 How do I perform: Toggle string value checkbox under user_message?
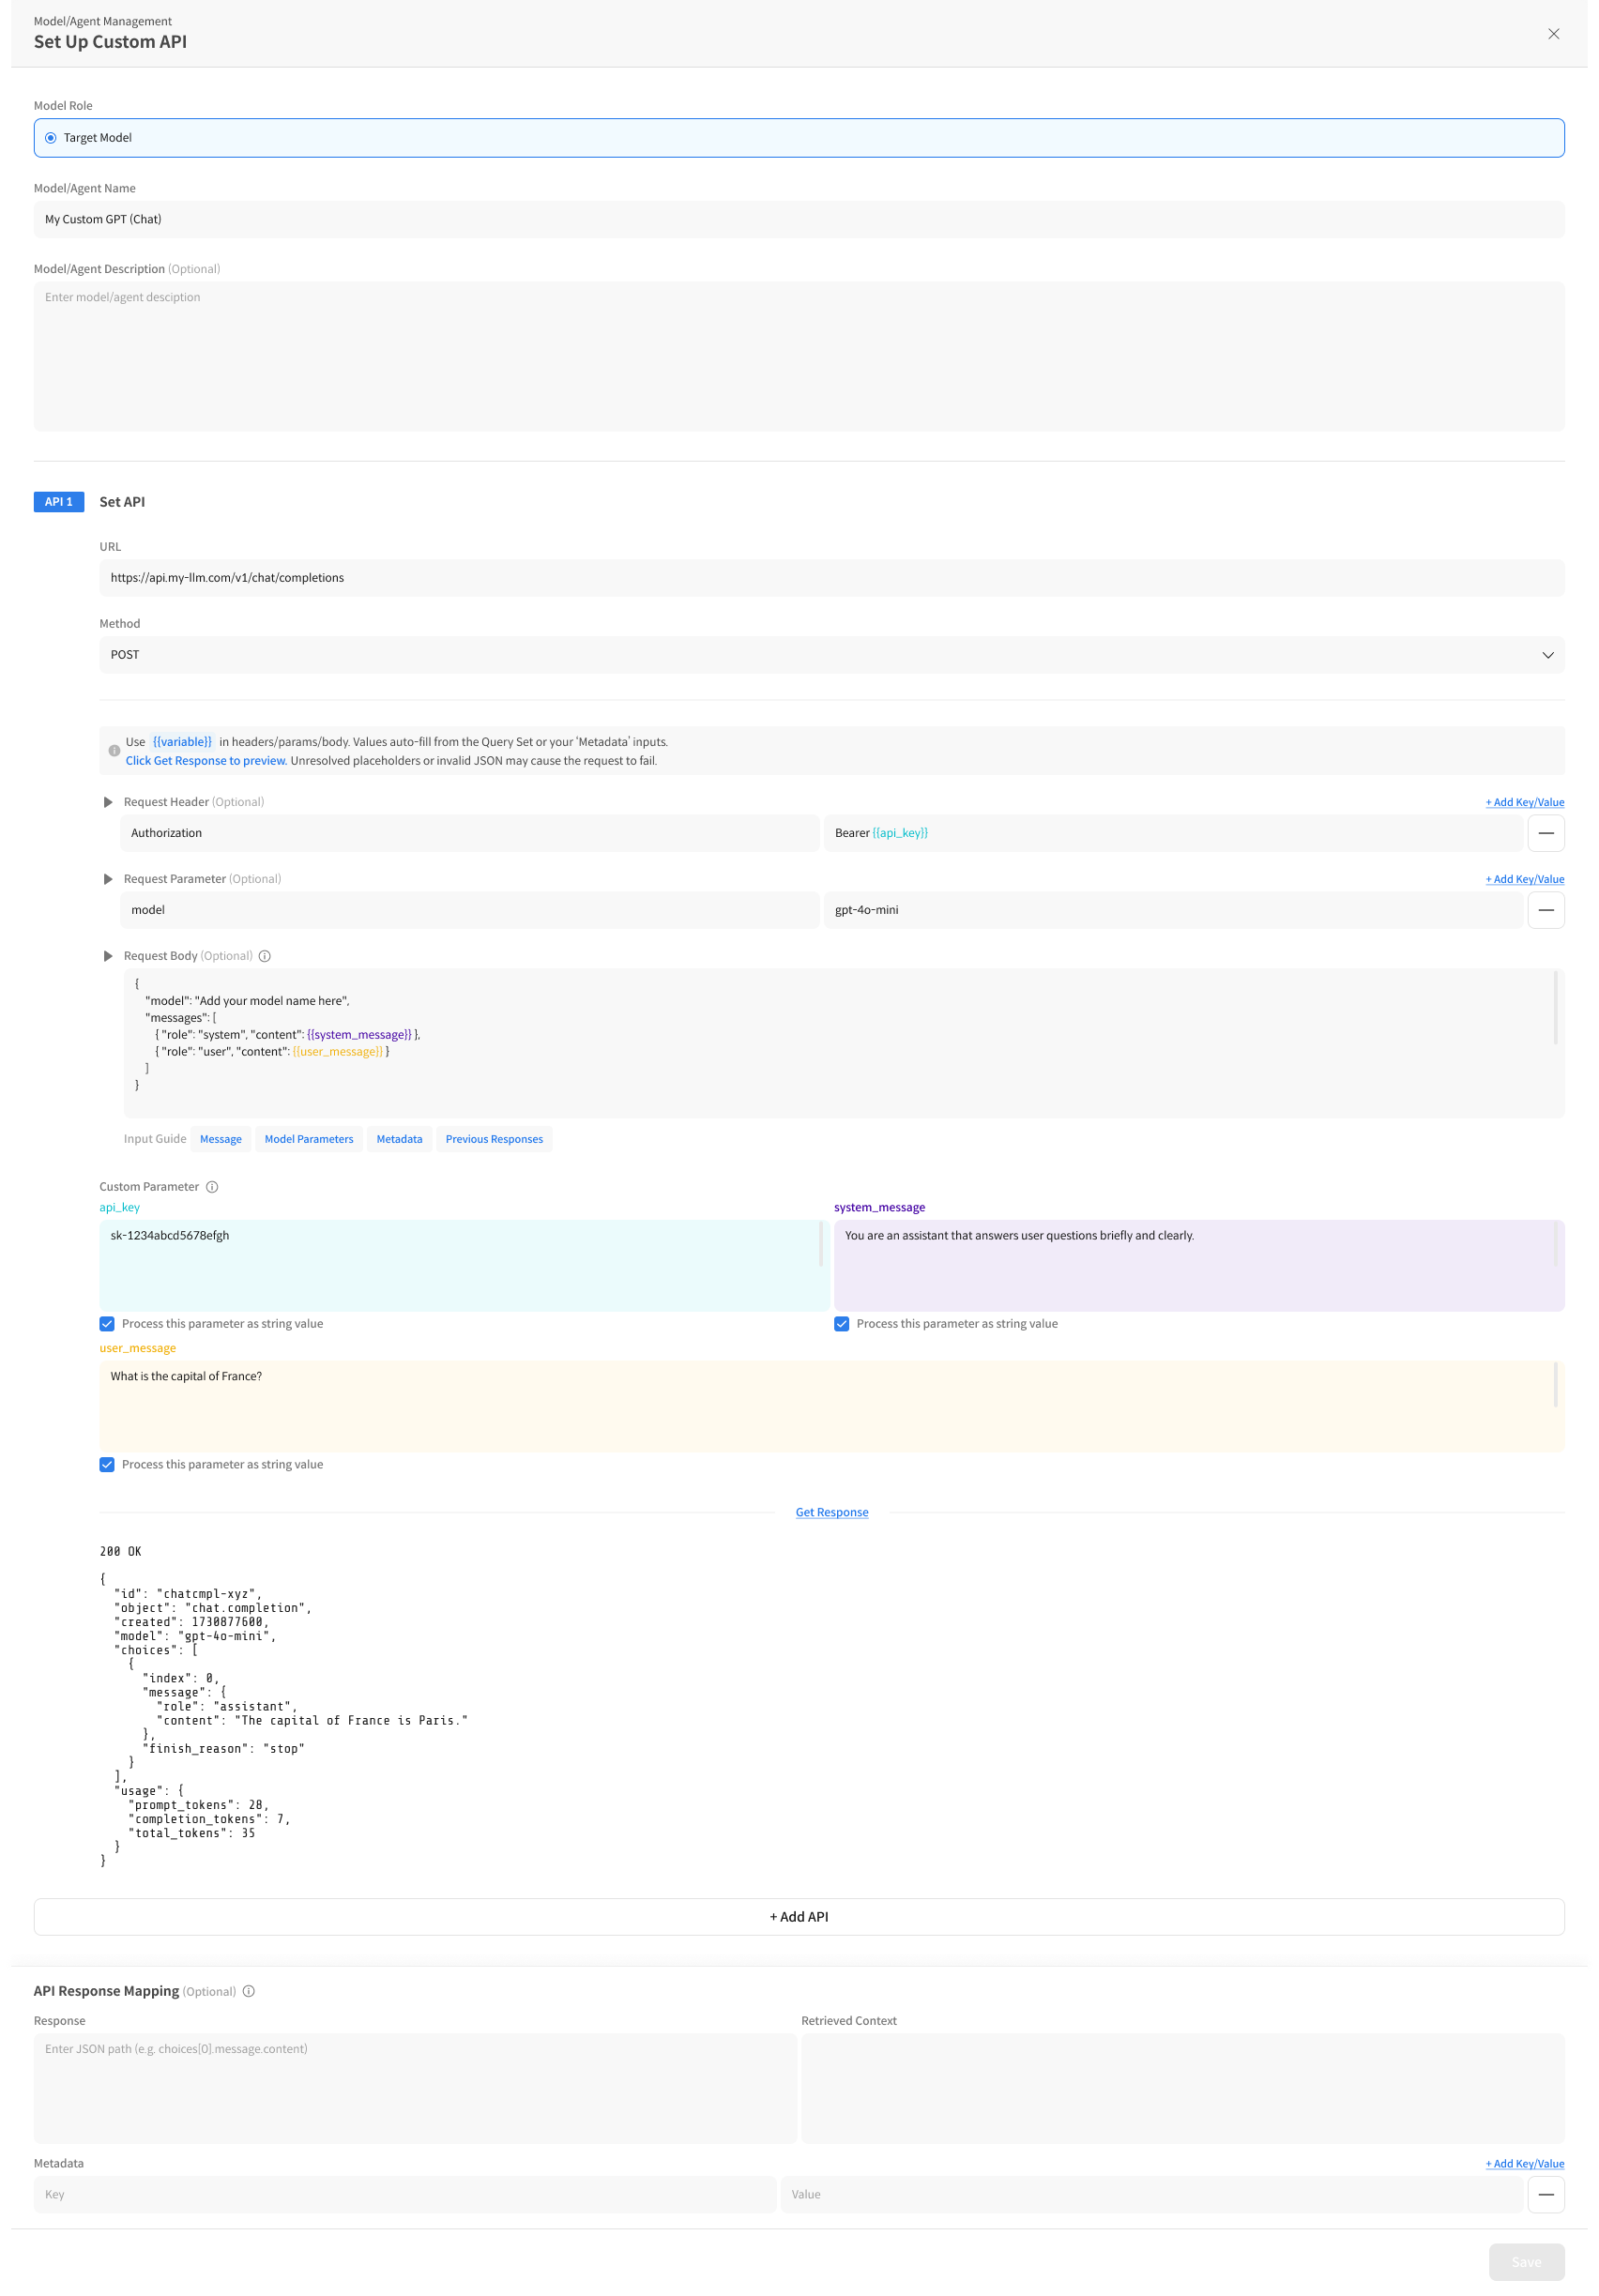coord(107,1465)
